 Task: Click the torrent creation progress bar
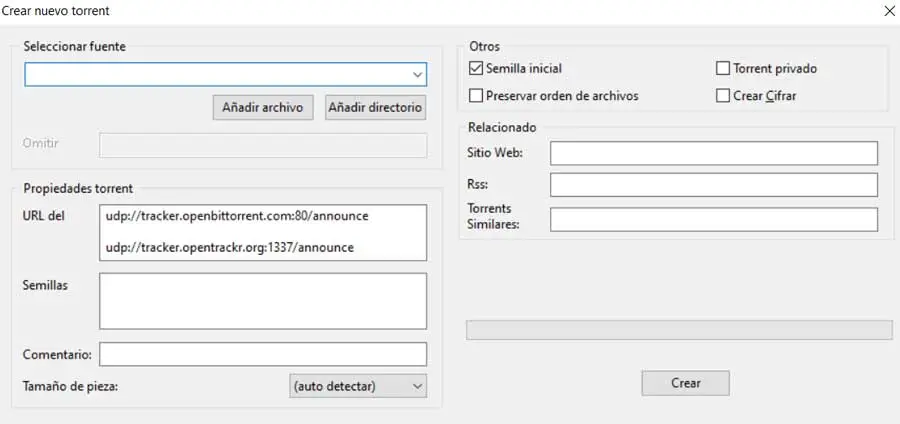click(x=679, y=330)
